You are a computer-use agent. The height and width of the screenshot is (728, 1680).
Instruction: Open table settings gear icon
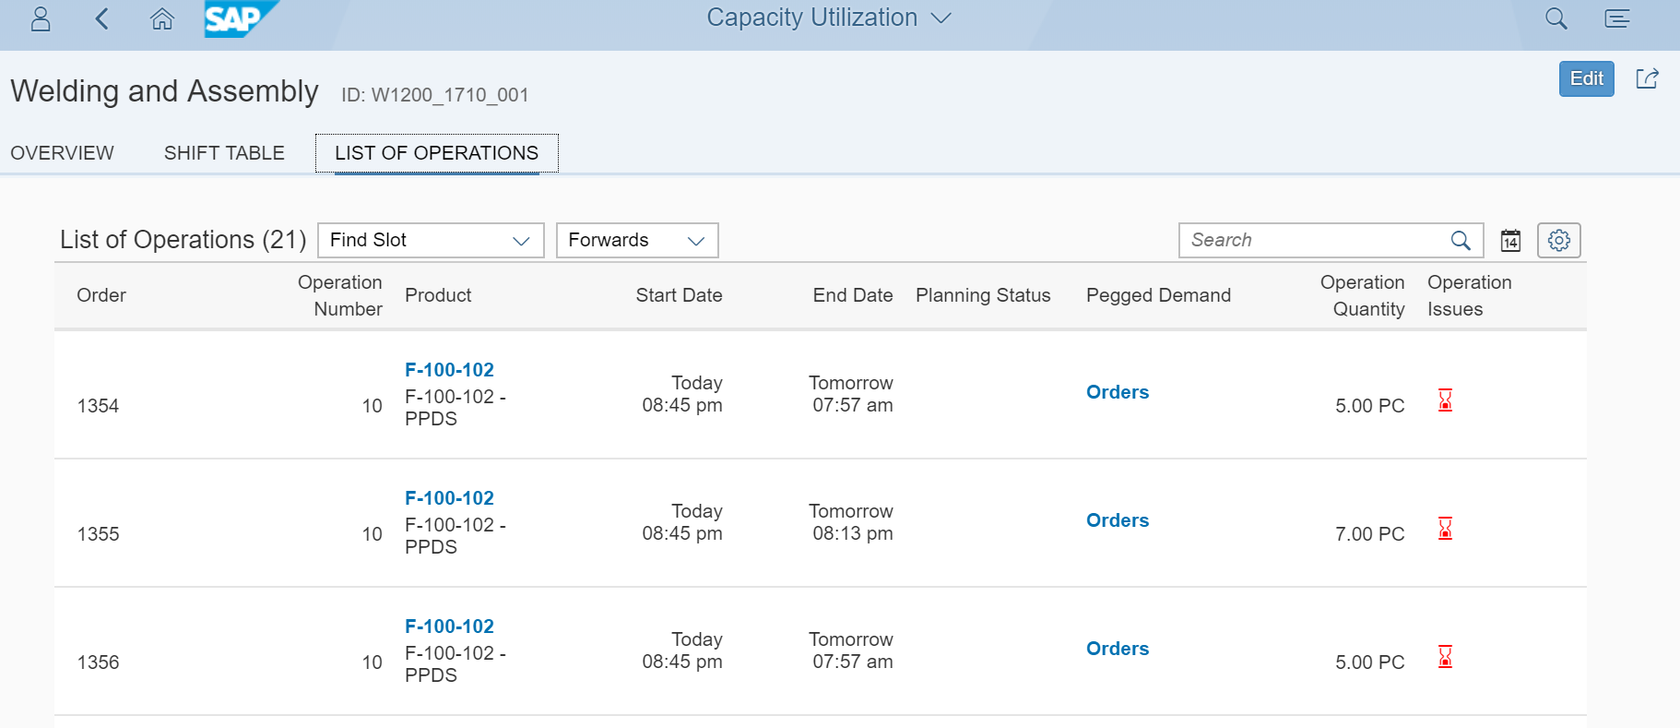click(1559, 240)
